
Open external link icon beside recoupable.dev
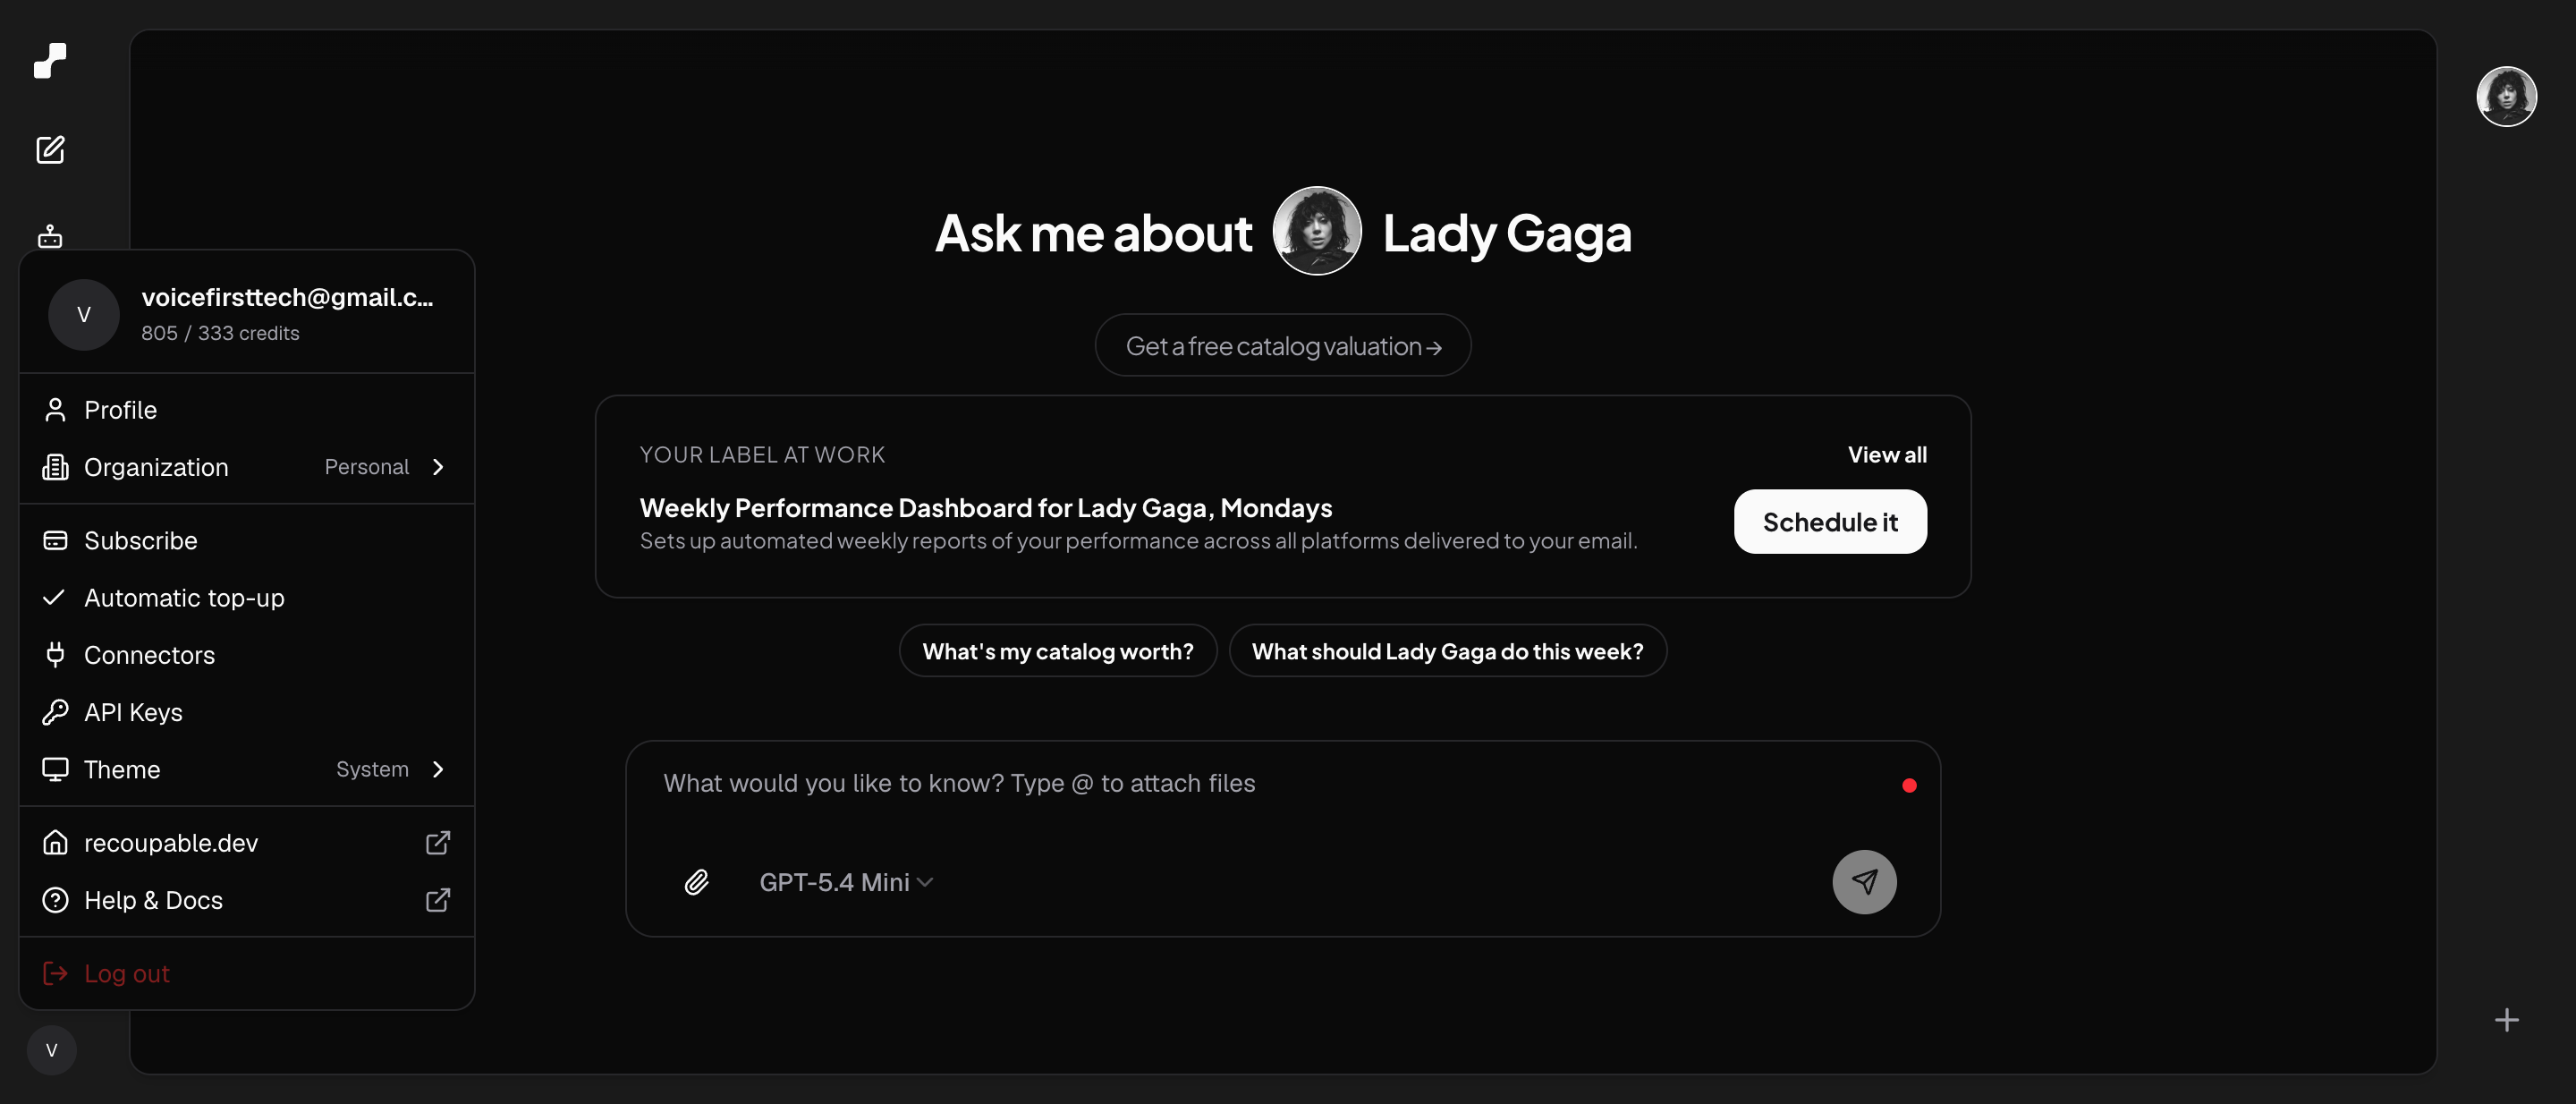click(x=438, y=842)
